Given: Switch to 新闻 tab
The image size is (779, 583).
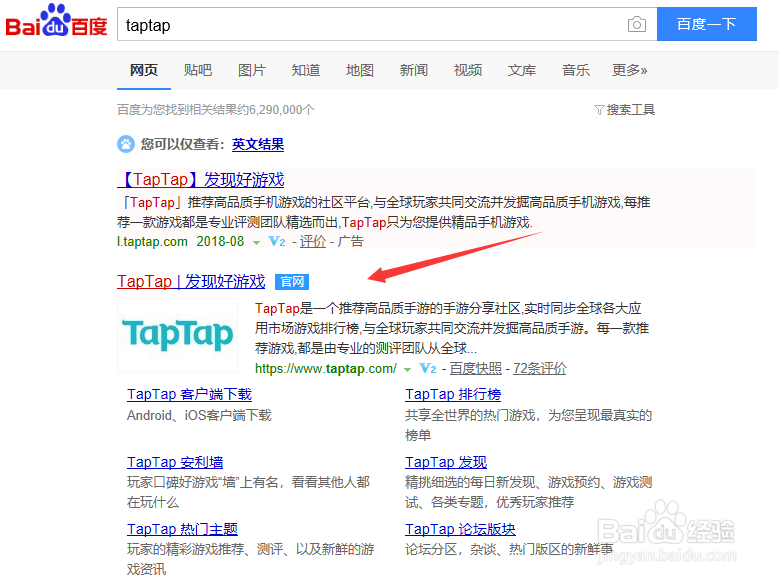Looking at the screenshot, I should (414, 70).
